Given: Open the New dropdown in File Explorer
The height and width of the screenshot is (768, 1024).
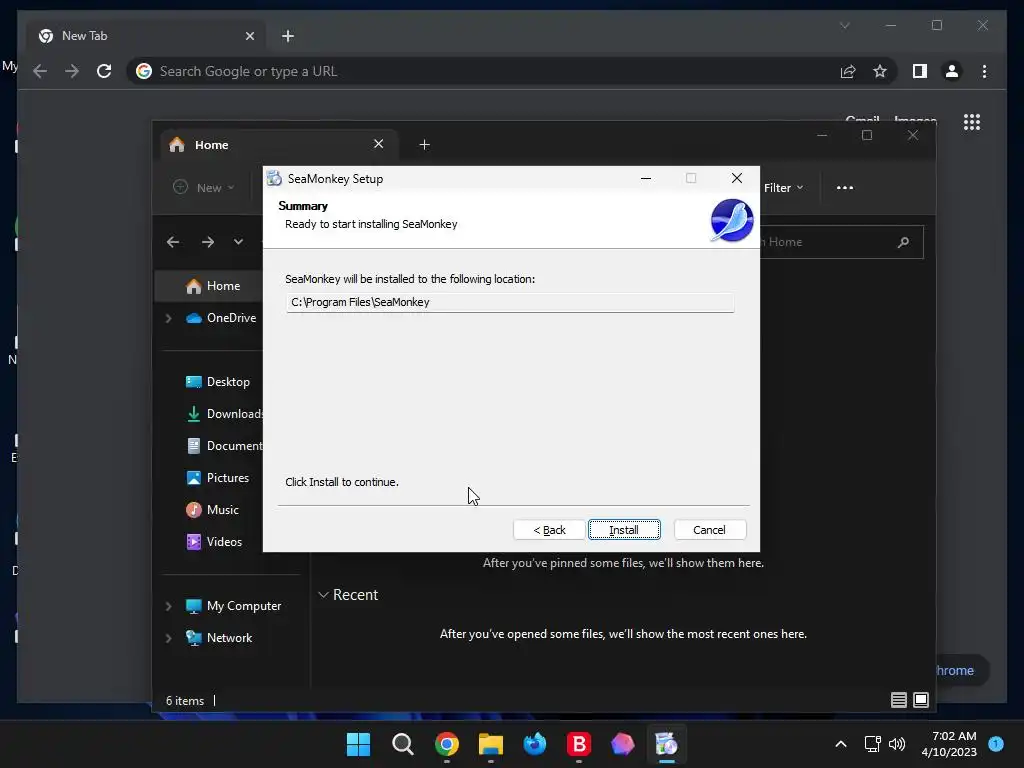Looking at the screenshot, I should click(204, 187).
